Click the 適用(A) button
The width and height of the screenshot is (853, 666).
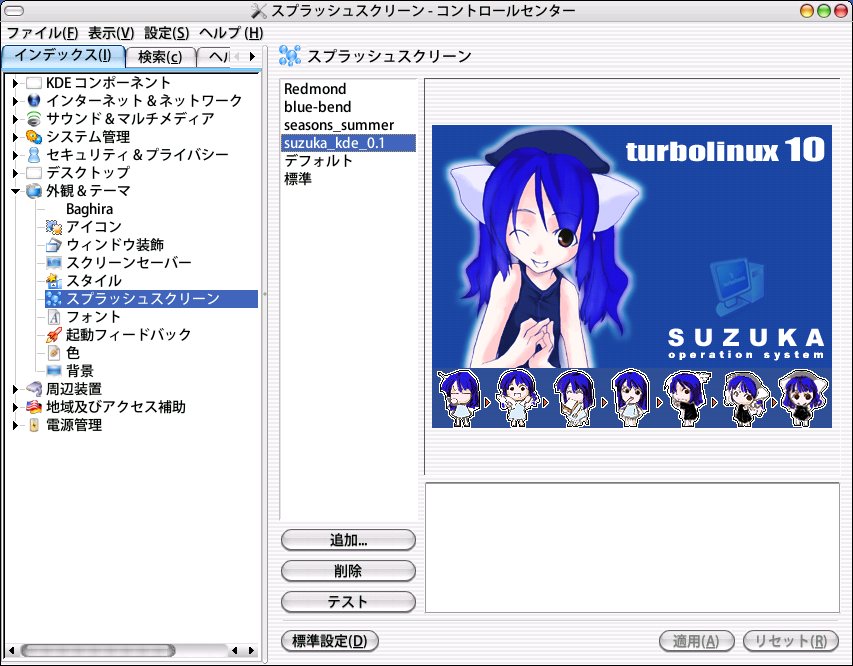(x=696, y=641)
